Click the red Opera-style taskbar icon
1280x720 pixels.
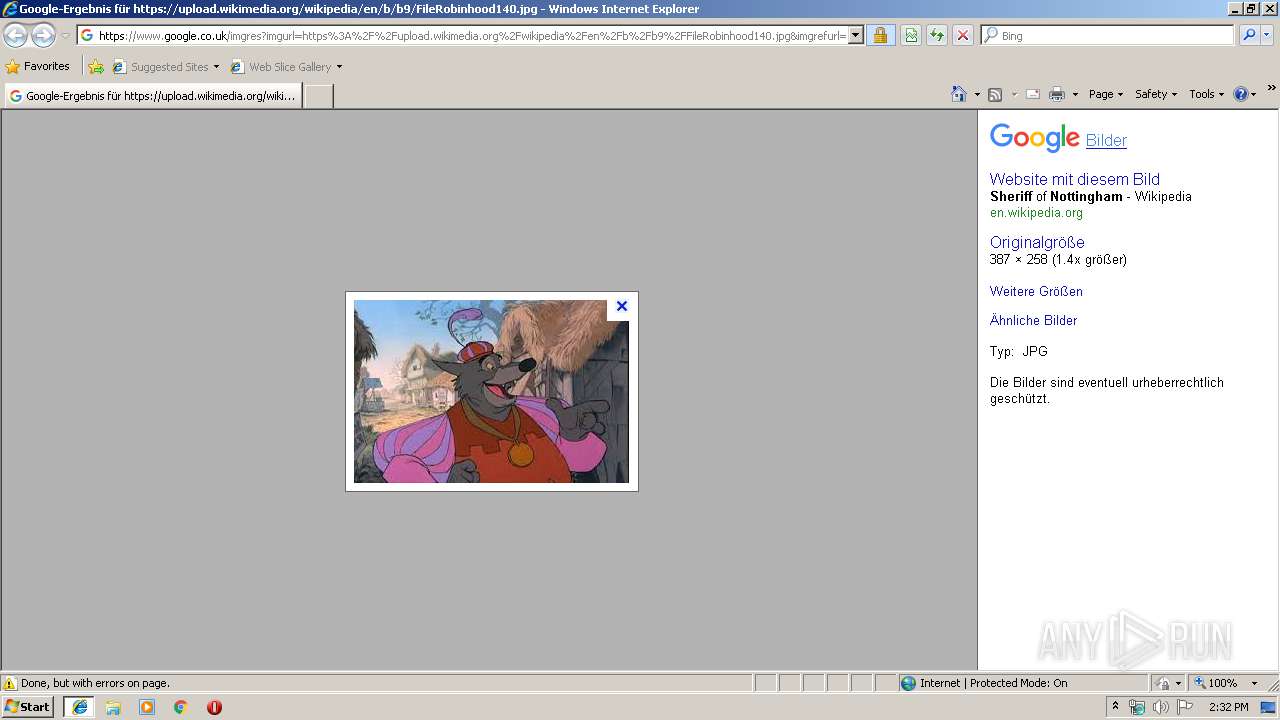pyautogui.click(x=214, y=707)
